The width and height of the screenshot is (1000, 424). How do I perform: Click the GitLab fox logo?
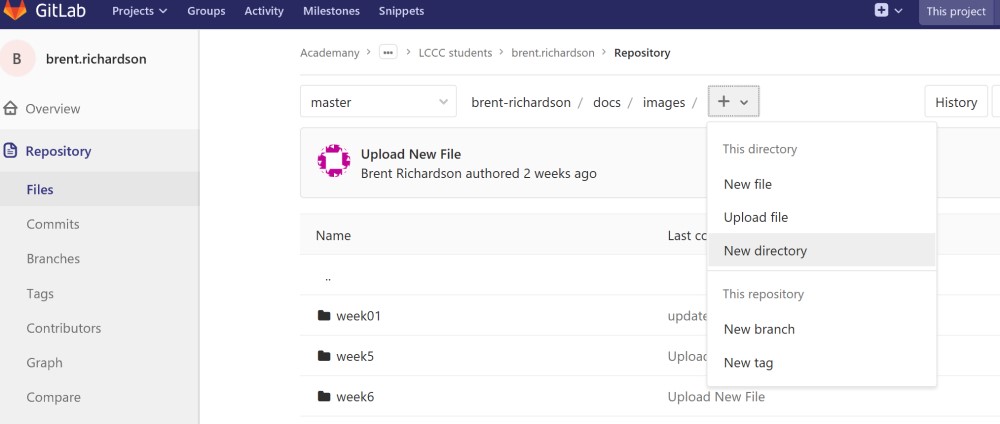point(15,10)
